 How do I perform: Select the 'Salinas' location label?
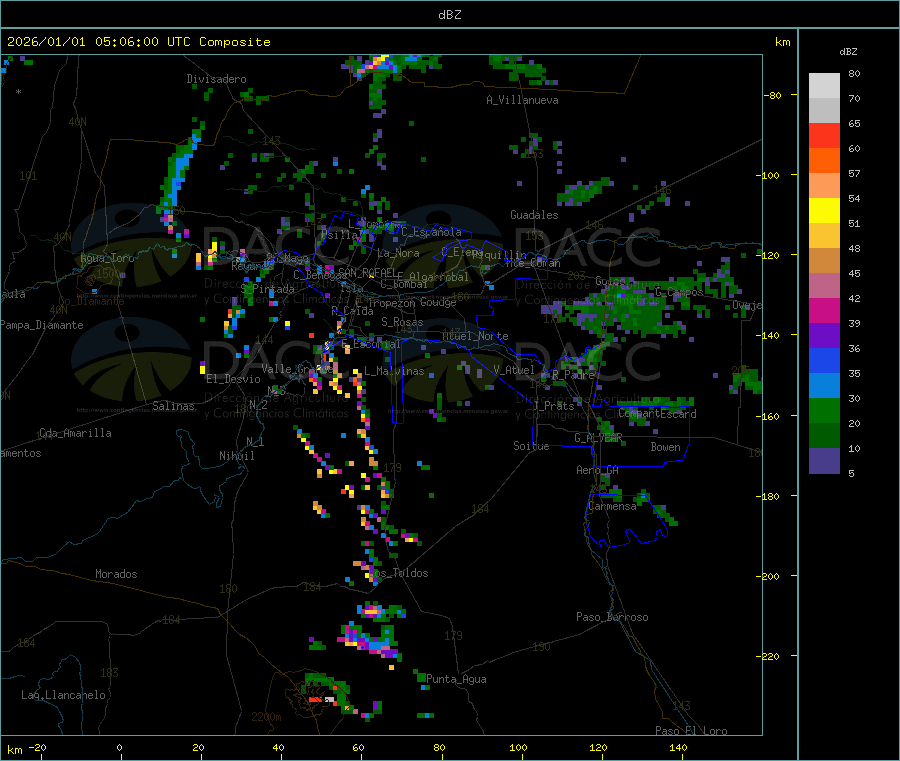[173, 406]
